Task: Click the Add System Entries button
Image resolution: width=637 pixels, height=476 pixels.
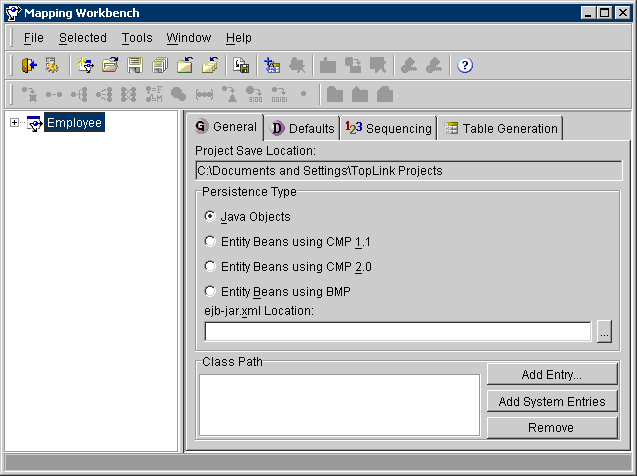Action: (552, 401)
